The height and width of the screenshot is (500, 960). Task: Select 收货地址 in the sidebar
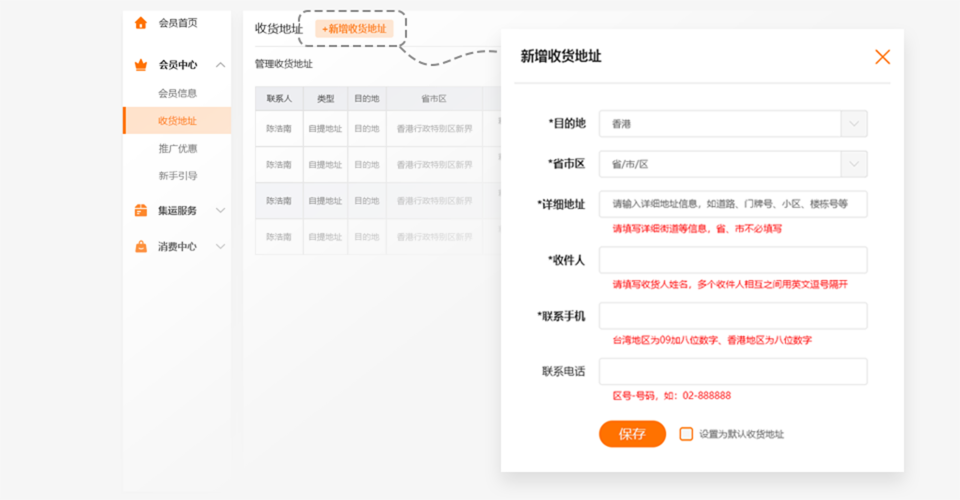[177, 121]
